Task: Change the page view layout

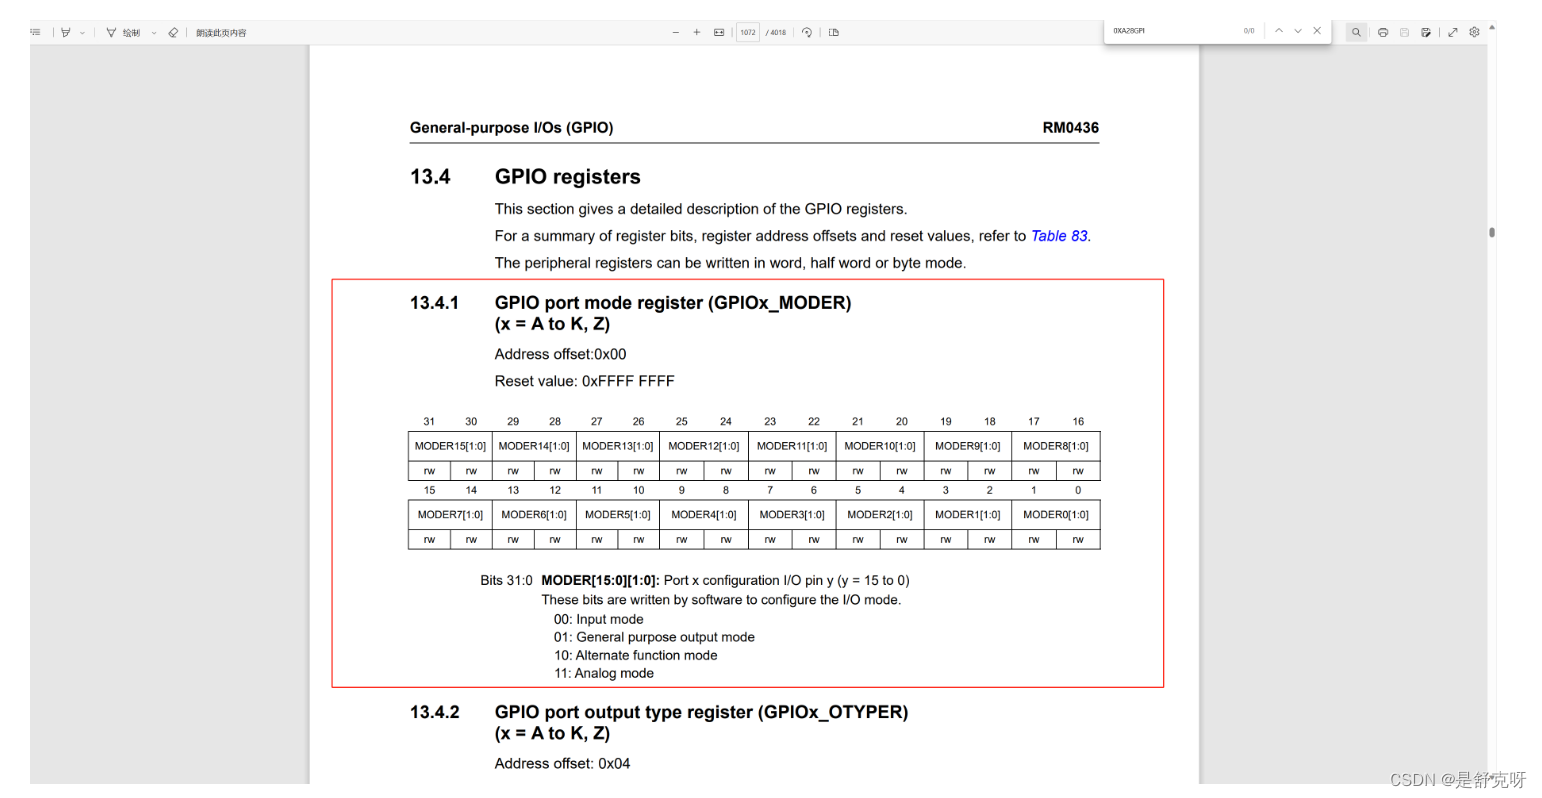Action: pos(834,32)
